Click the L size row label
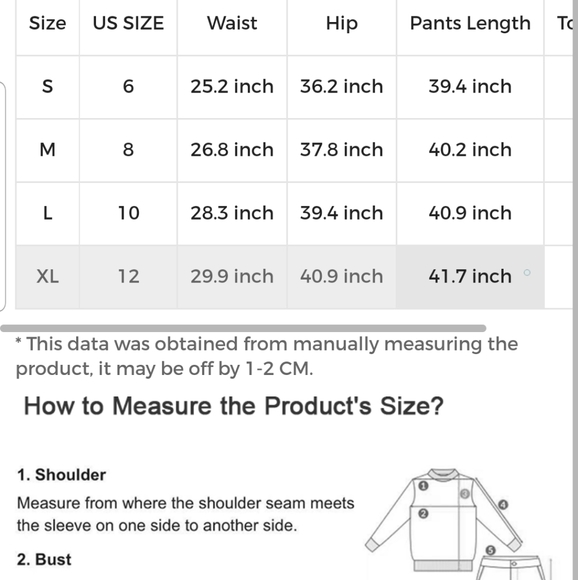The height and width of the screenshot is (580, 578). (48, 213)
